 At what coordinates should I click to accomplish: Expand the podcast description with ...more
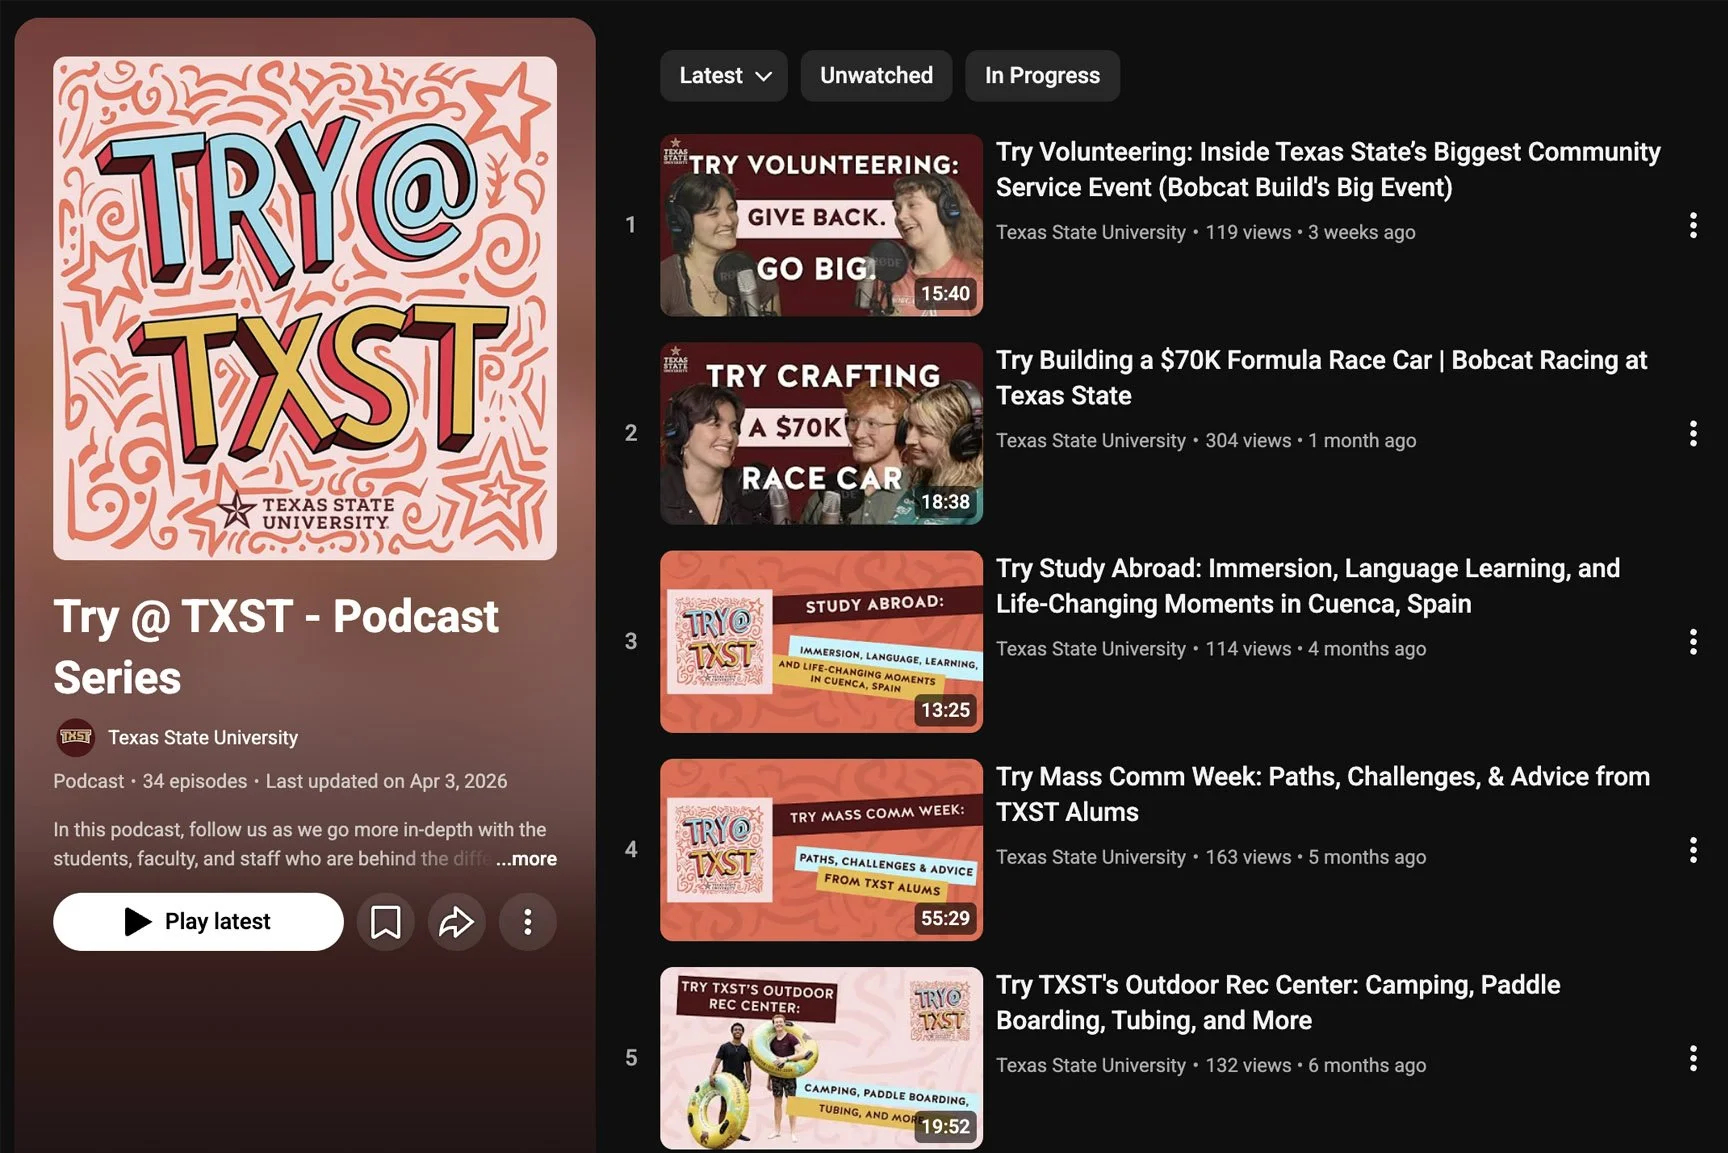click(x=527, y=859)
